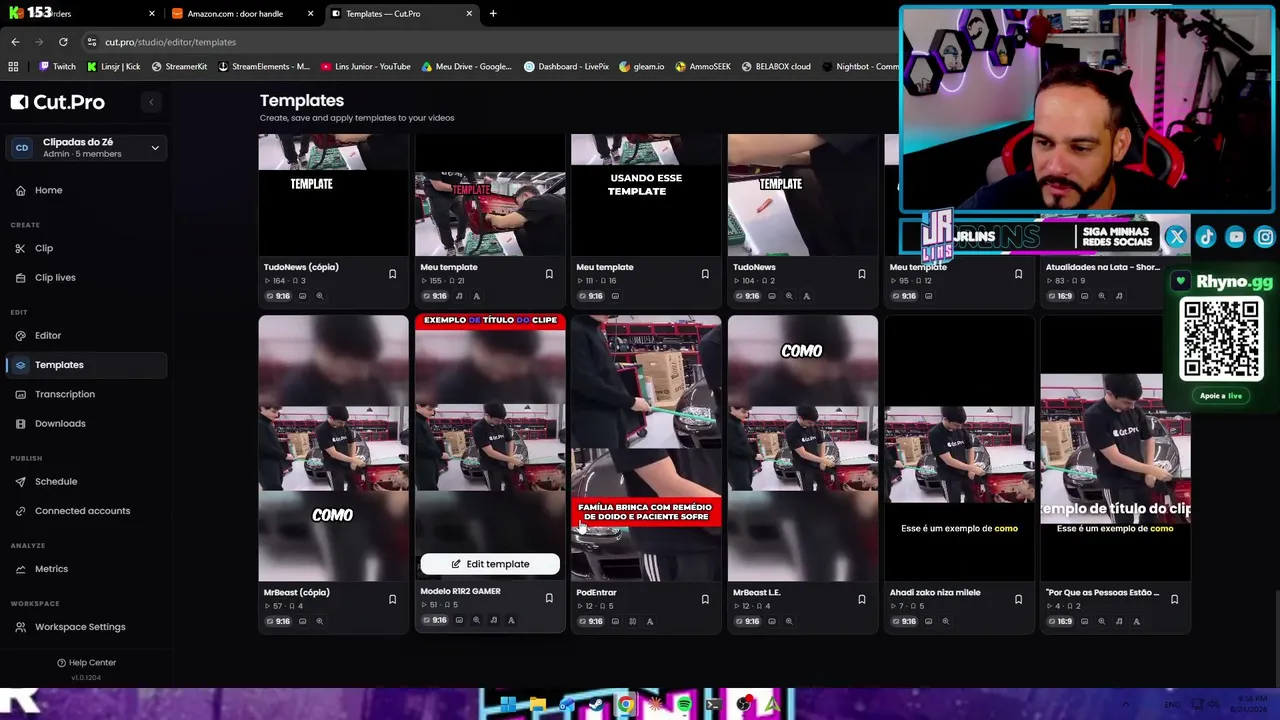Open the PodEntrar template thumbnail
The width and height of the screenshot is (1280, 720).
(x=646, y=448)
